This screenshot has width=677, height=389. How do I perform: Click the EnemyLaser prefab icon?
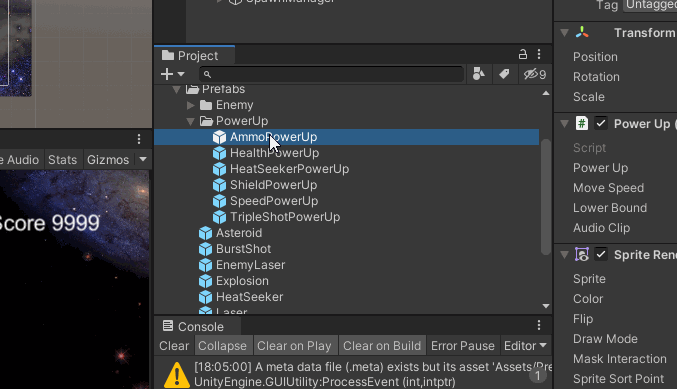[x=206, y=265]
